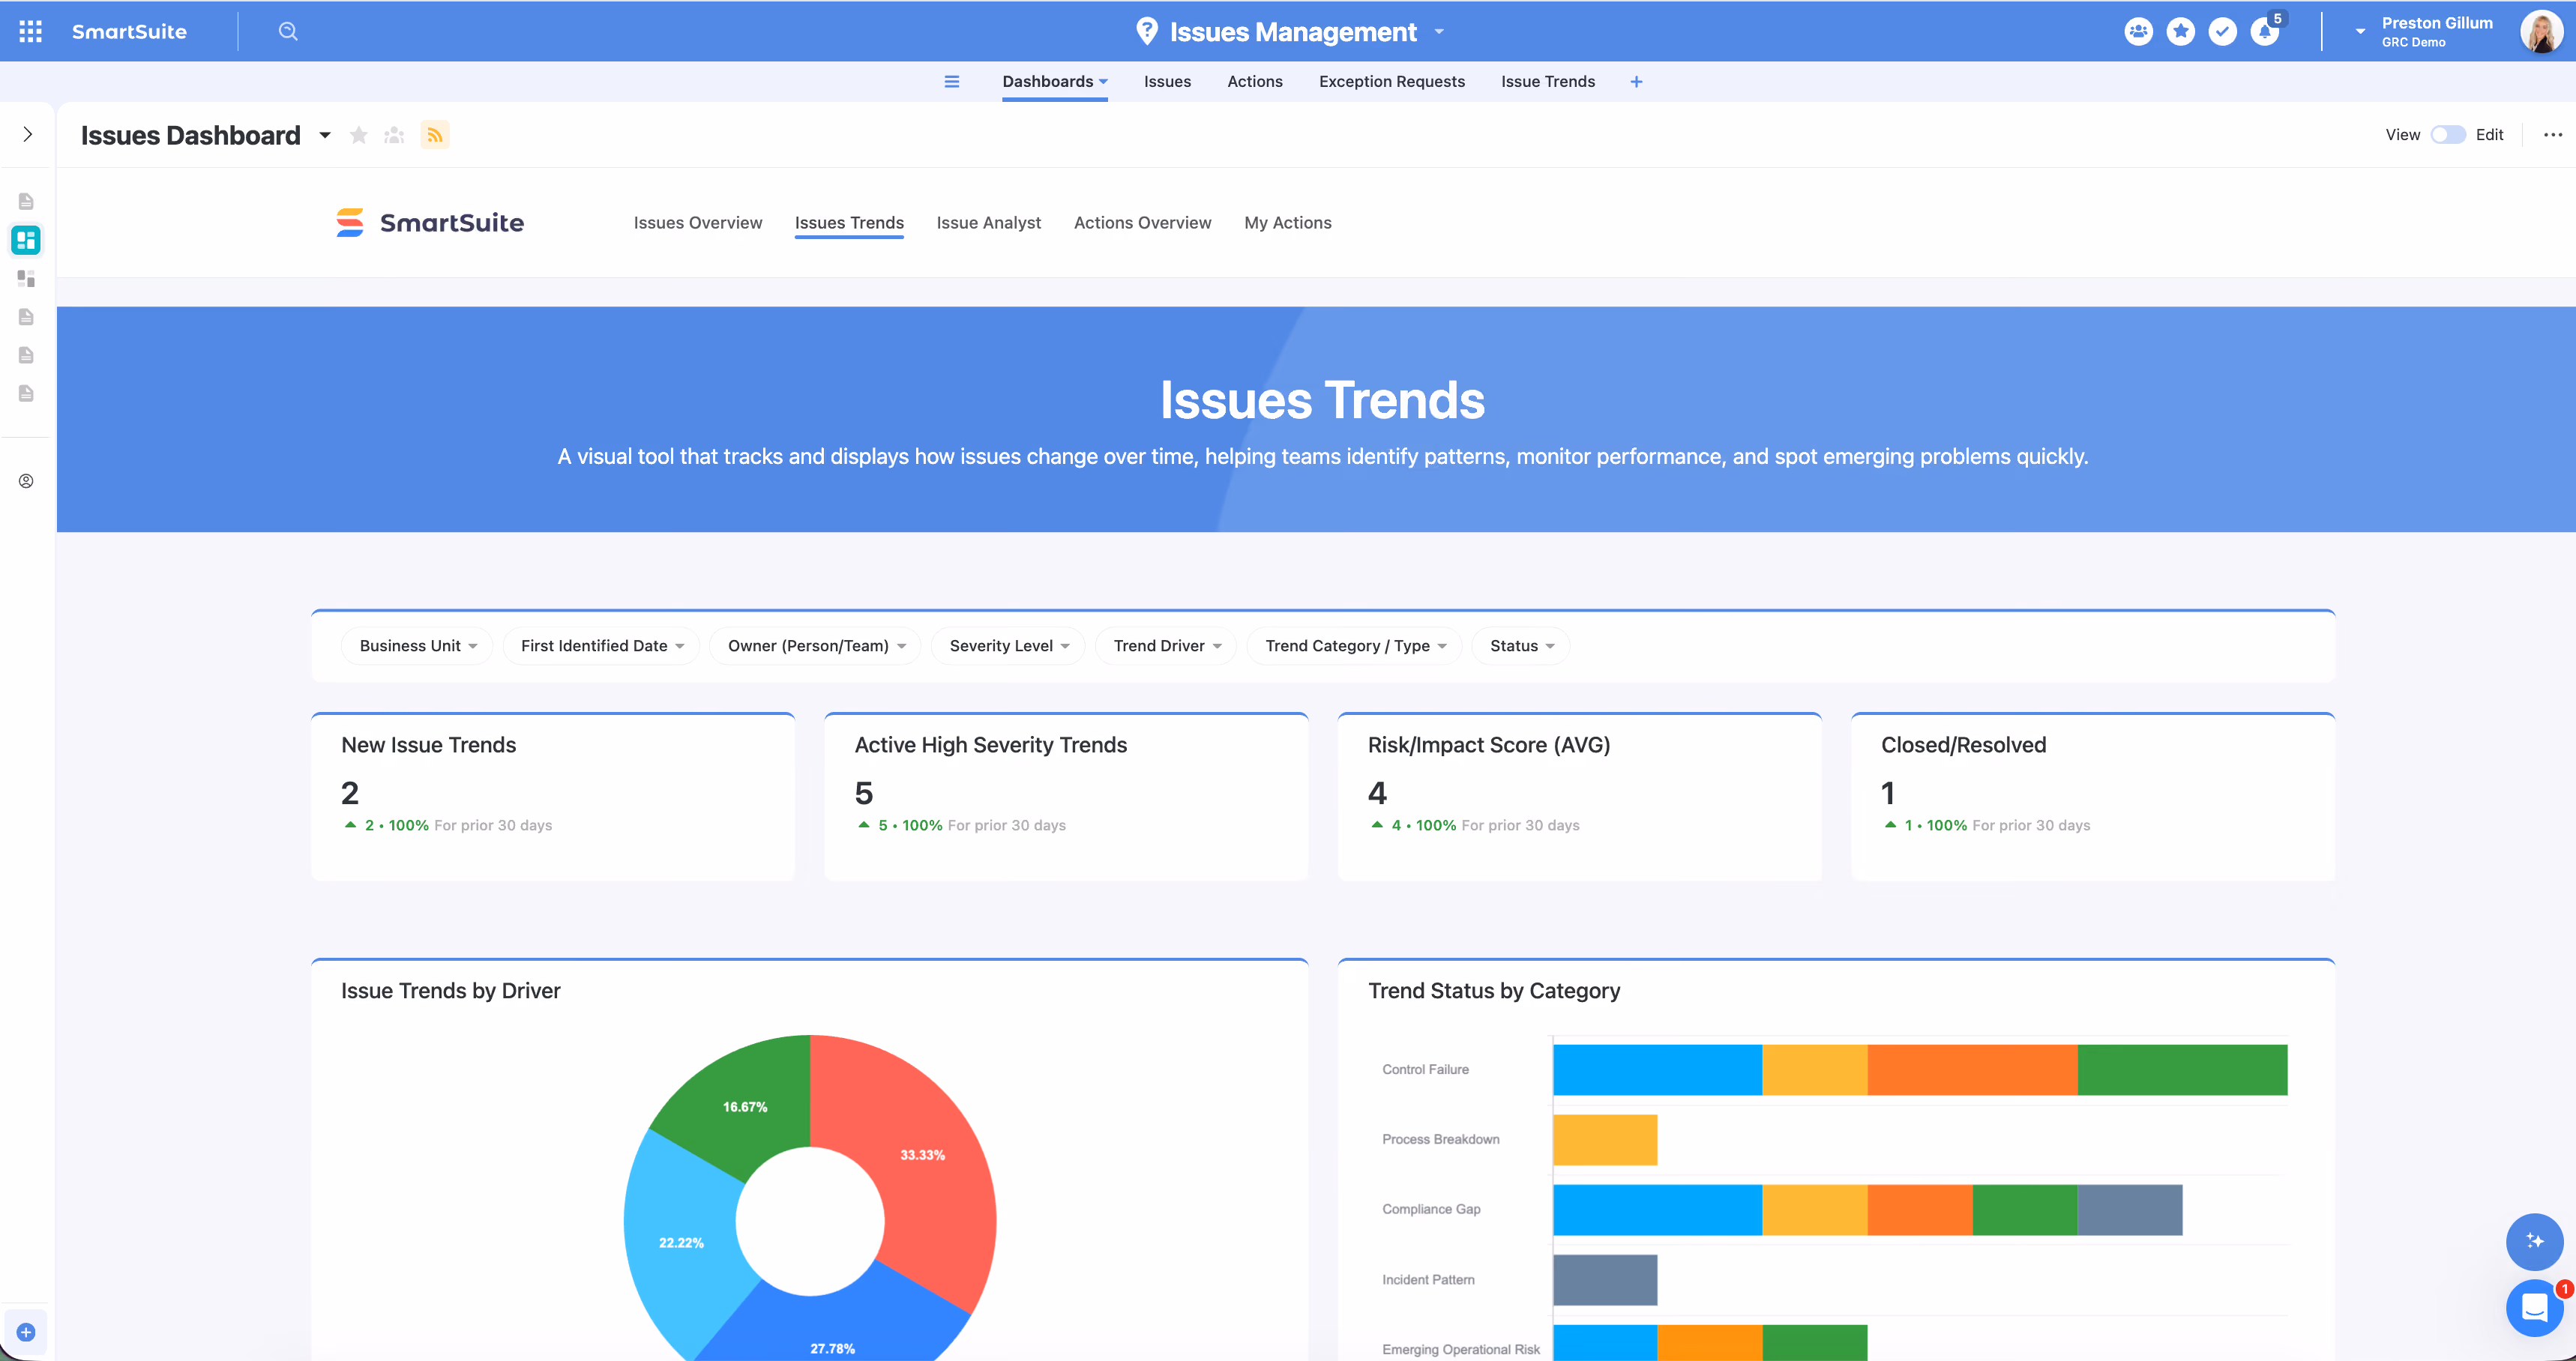2576x1361 pixels.
Task: Go to Issue Analyst page link
Action: click(x=988, y=222)
